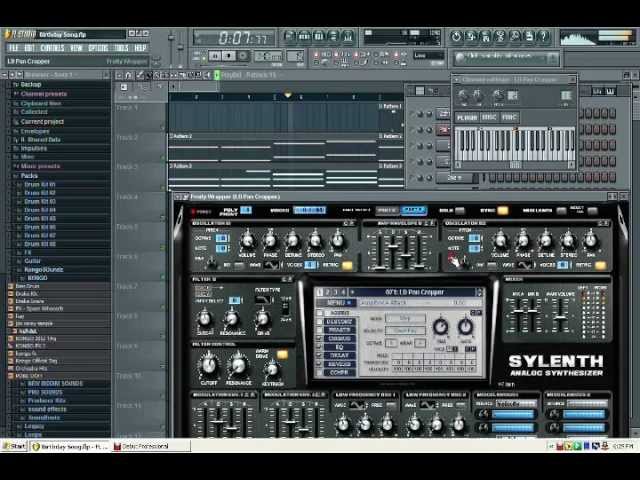Image resolution: width=640 pixels, height=480 pixels.
Task: Click the Record button in transport panel
Action: 243,56
